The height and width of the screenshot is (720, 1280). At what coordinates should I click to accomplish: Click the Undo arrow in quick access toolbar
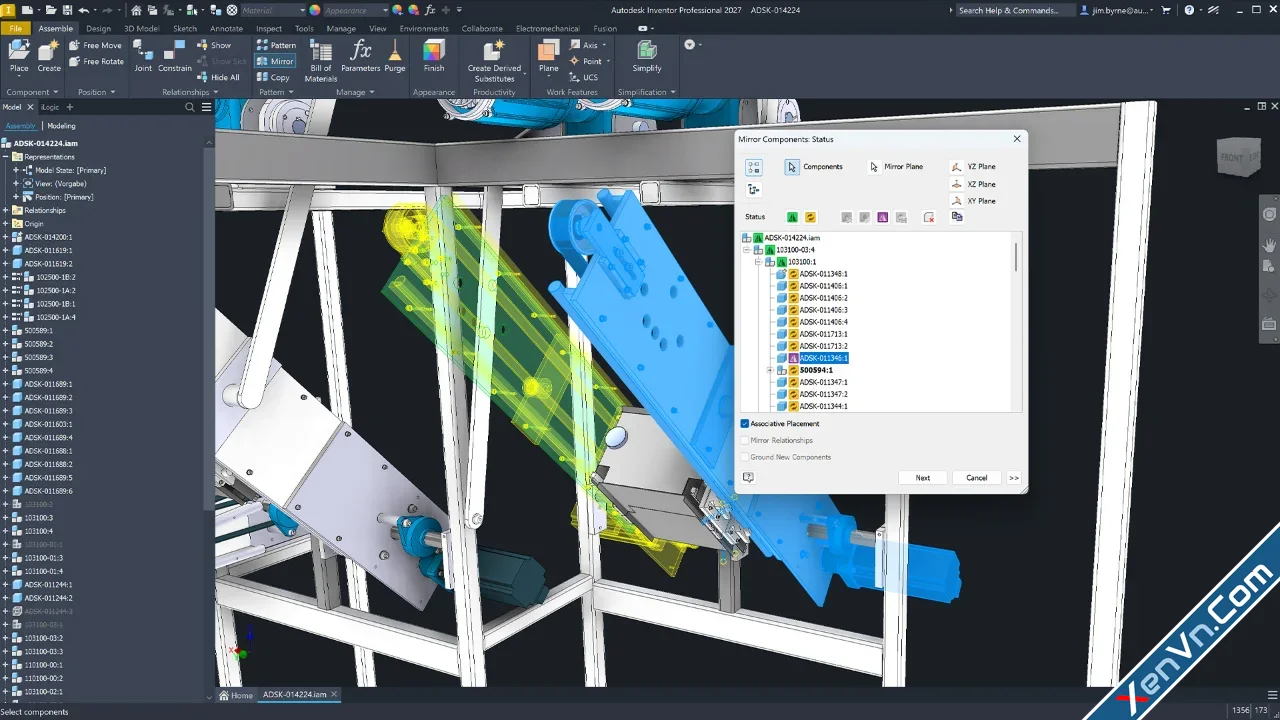click(x=83, y=10)
